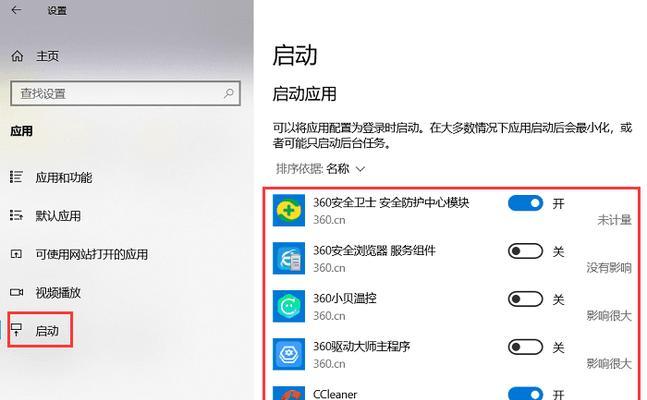
Task: Click the 未计量 impact label
Action: coord(614,220)
